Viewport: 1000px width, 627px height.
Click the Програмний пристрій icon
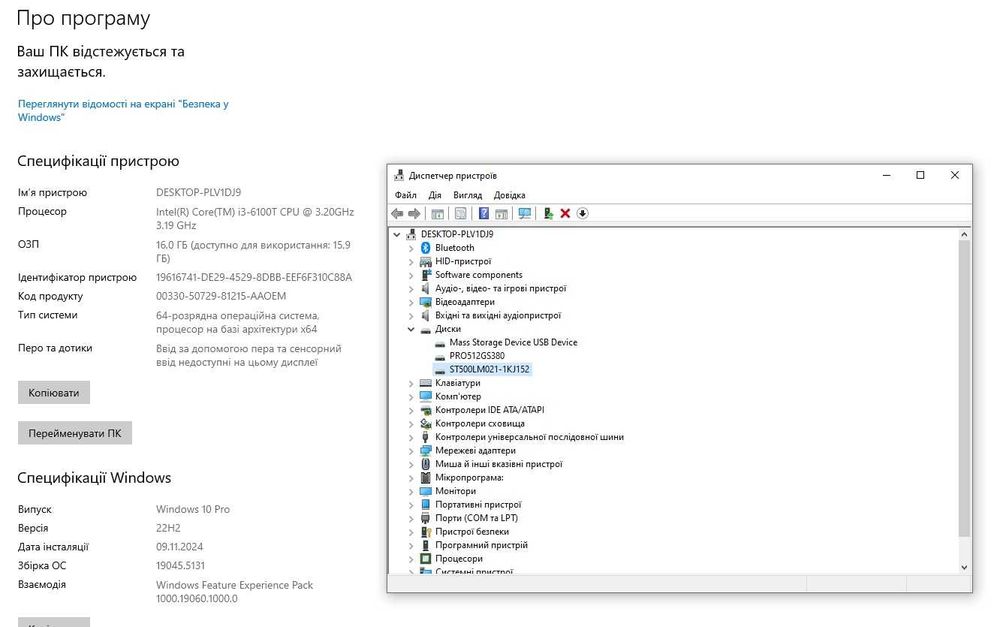click(425, 545)
